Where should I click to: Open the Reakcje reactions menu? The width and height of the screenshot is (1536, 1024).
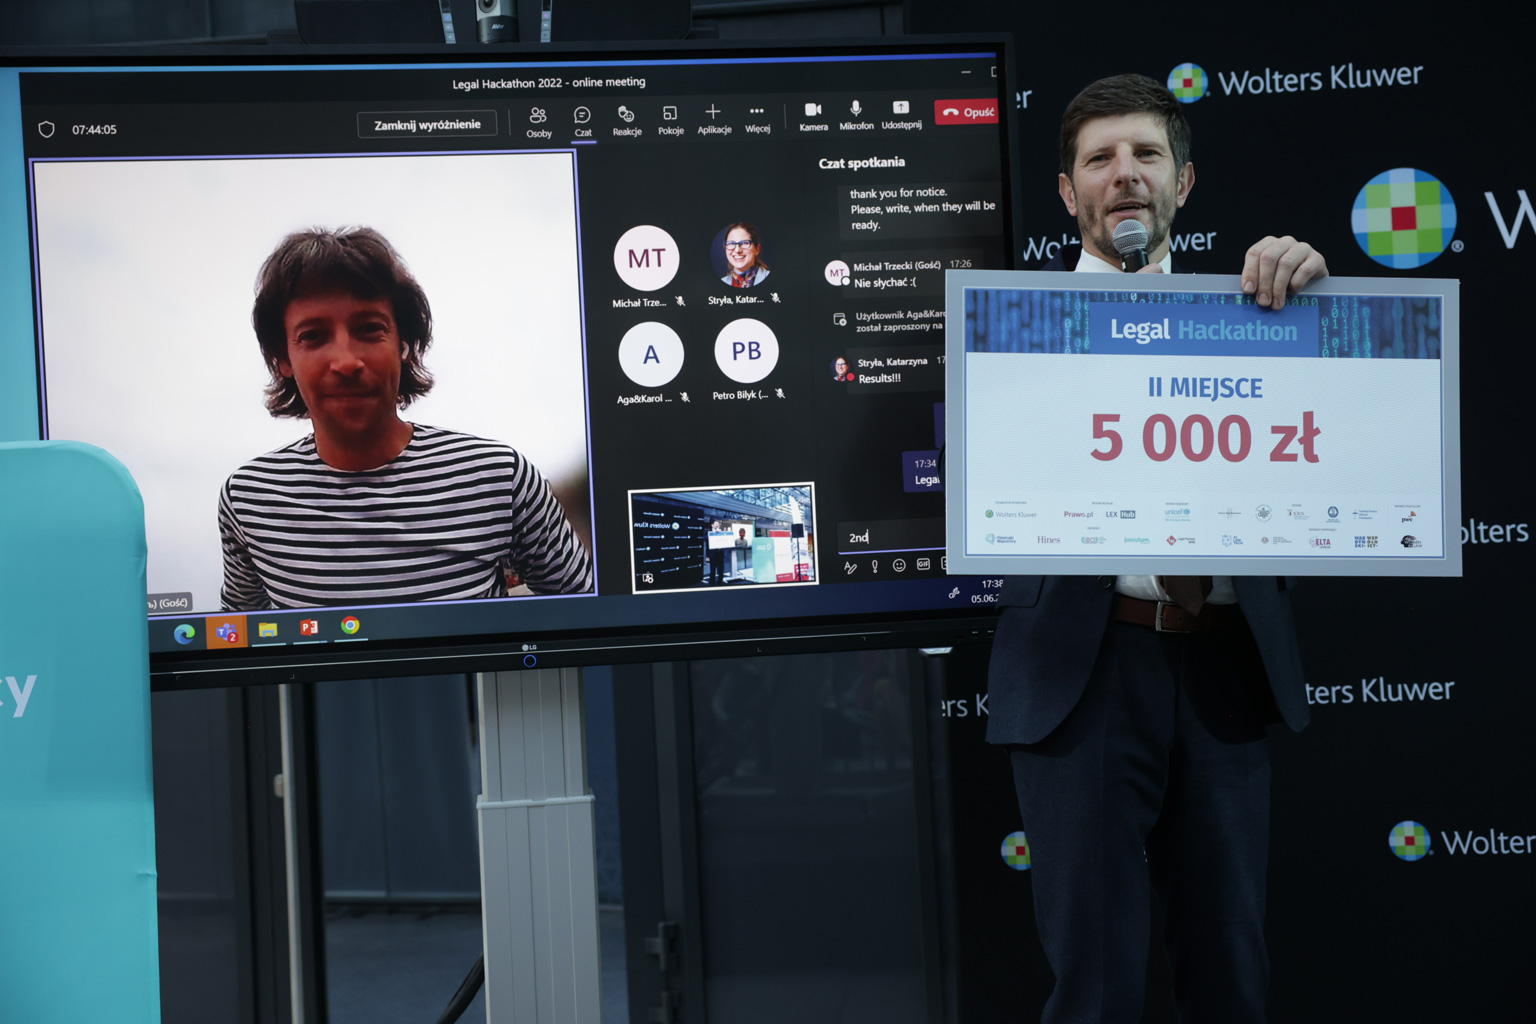point(627,119)
